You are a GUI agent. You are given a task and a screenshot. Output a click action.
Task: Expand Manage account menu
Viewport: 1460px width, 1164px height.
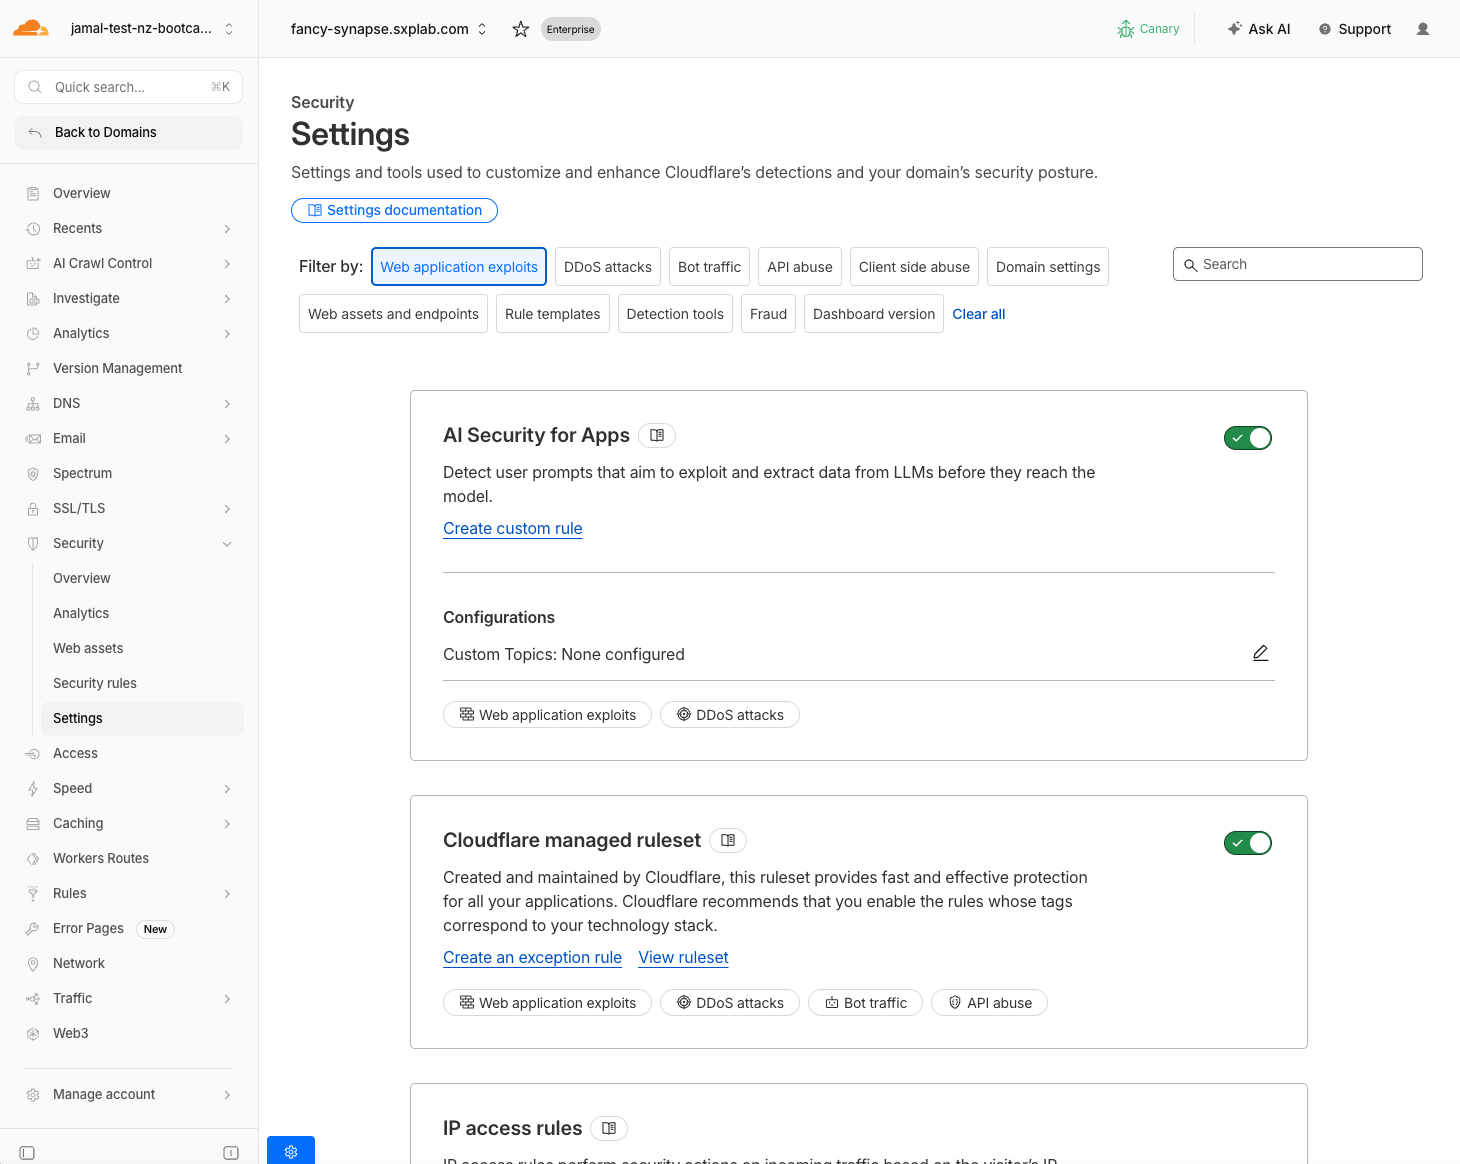point(227,1095)
